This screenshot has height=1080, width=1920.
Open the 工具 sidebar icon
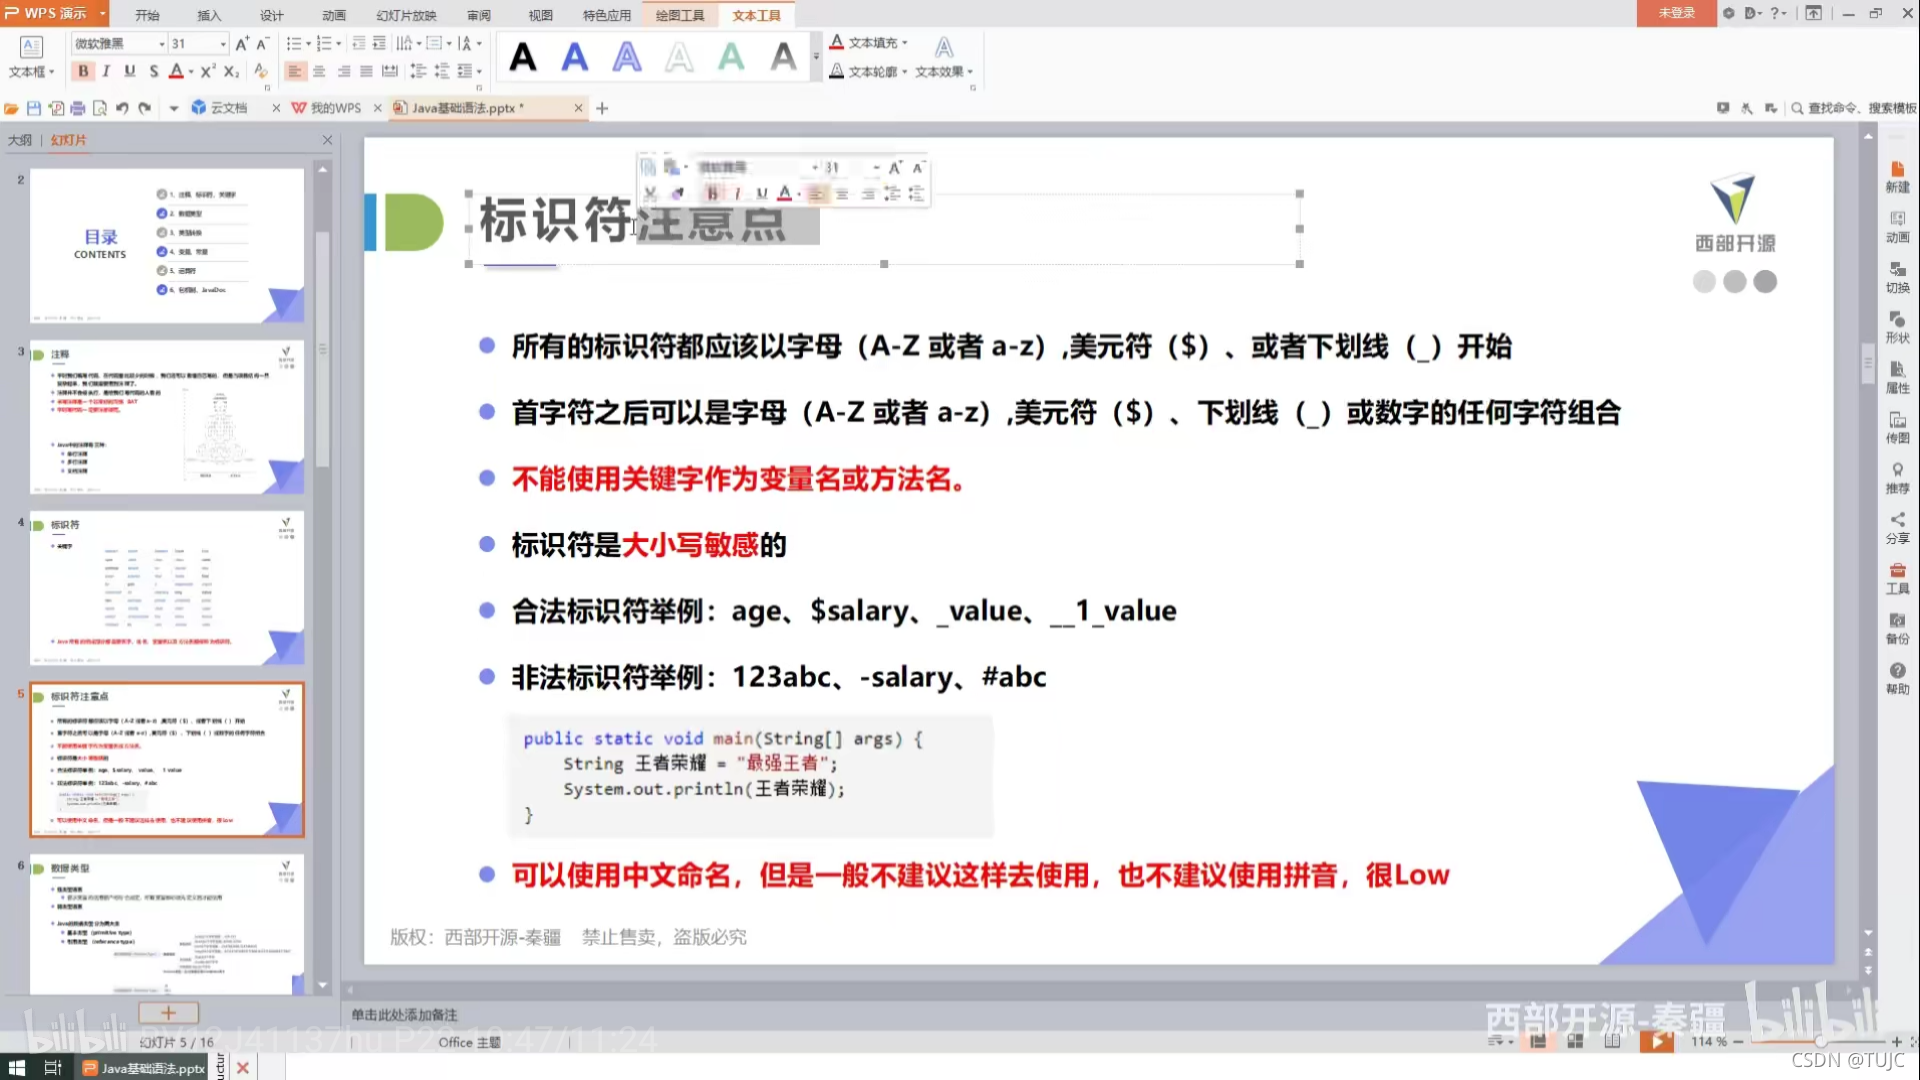tap(1897, 578)
